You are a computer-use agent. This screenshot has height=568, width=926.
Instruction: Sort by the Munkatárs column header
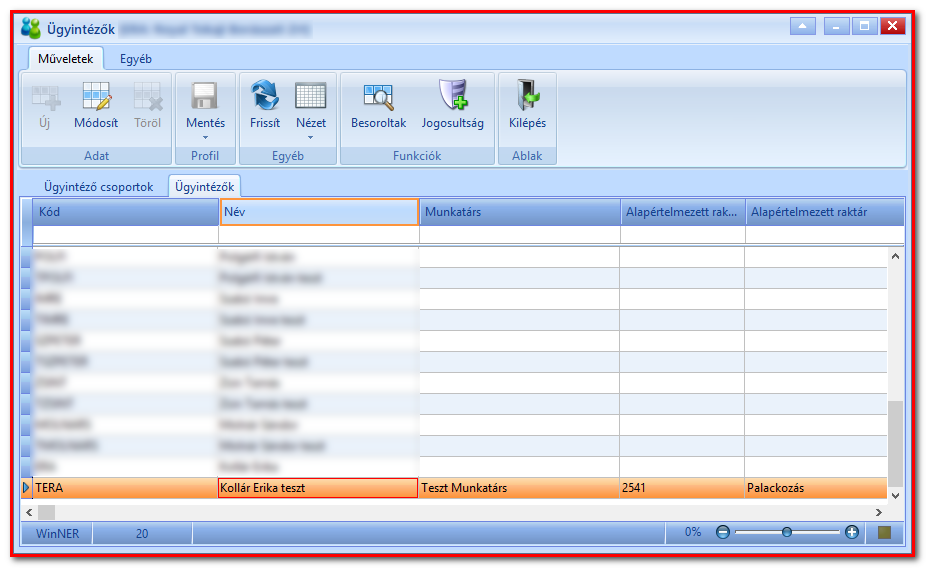(x=520, y=212)
